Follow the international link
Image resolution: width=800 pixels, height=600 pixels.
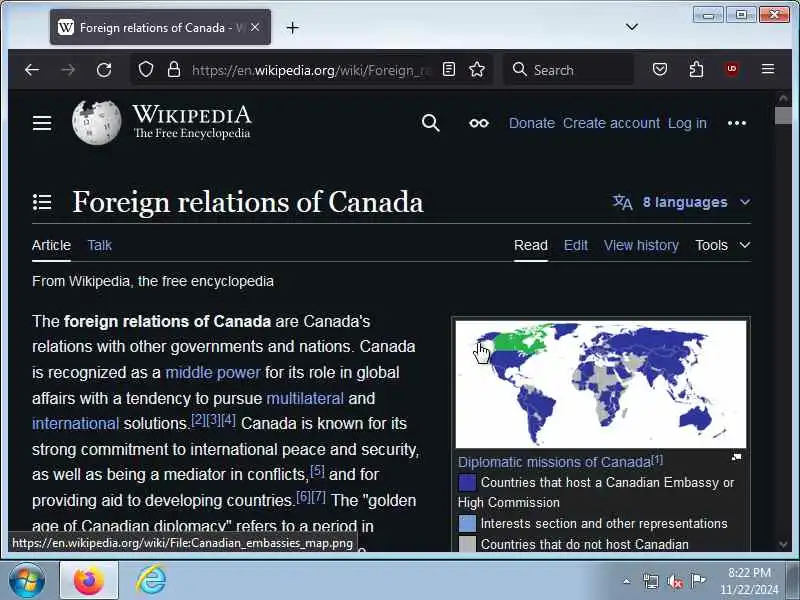[x=76, y=423]
